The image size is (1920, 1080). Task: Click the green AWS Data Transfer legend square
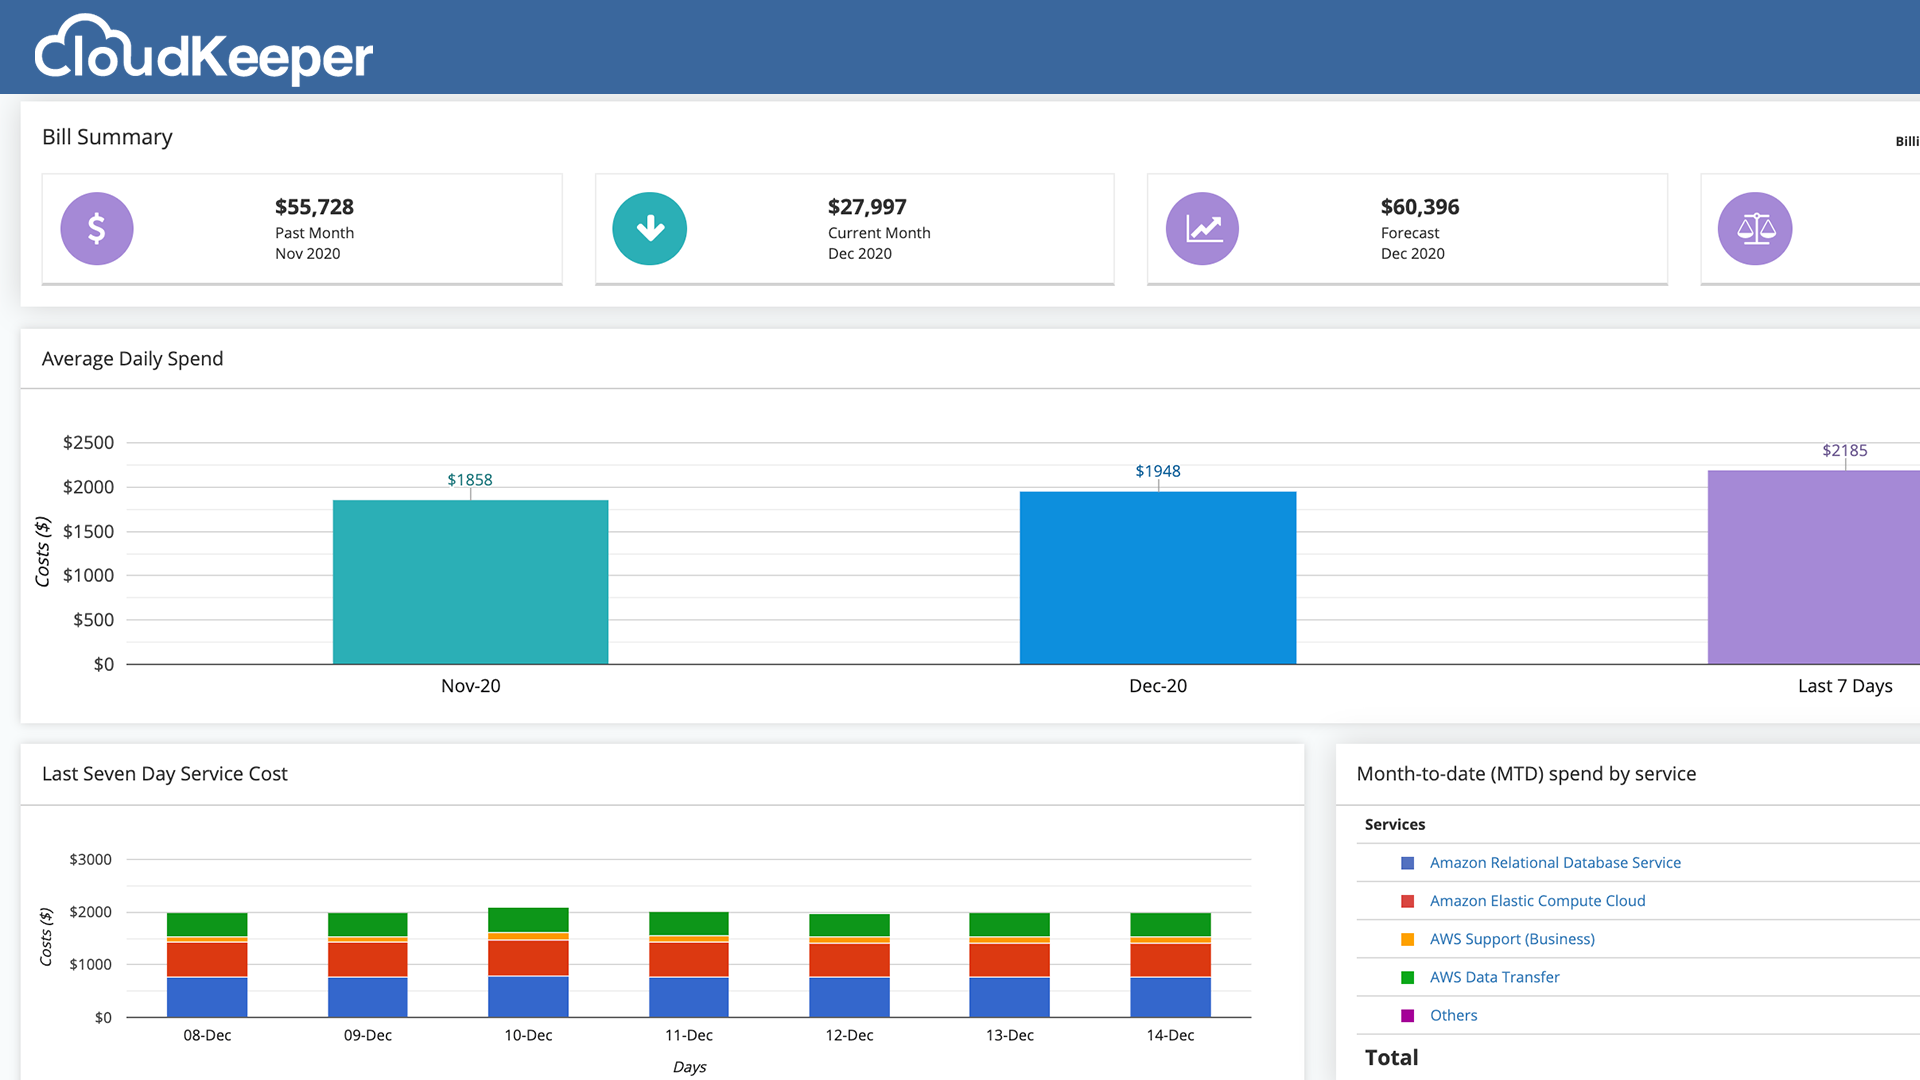tap(1408, 977)
